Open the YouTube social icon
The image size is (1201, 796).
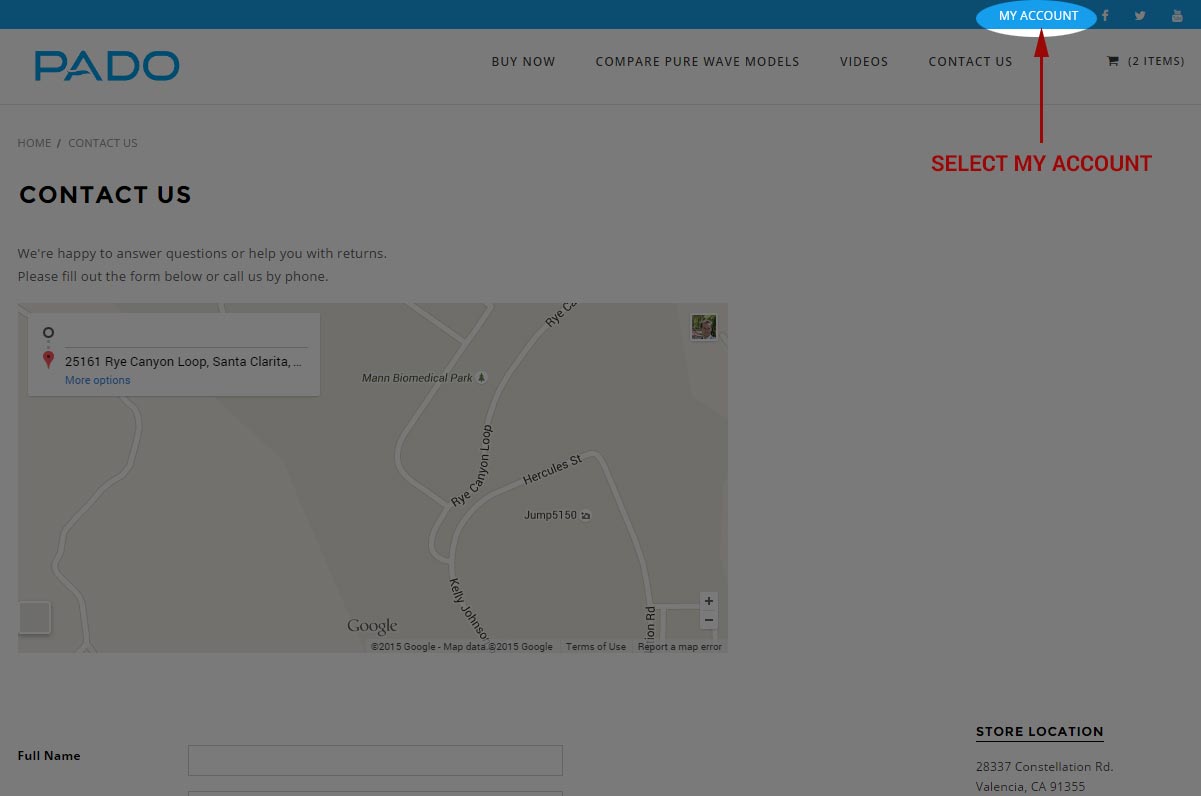[x=1177, y=16]
